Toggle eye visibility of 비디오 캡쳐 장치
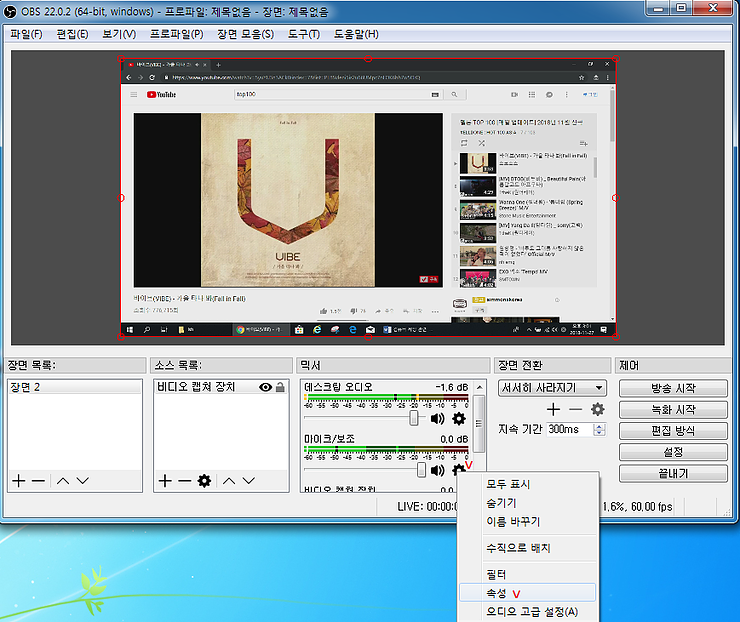 (265, 387)
